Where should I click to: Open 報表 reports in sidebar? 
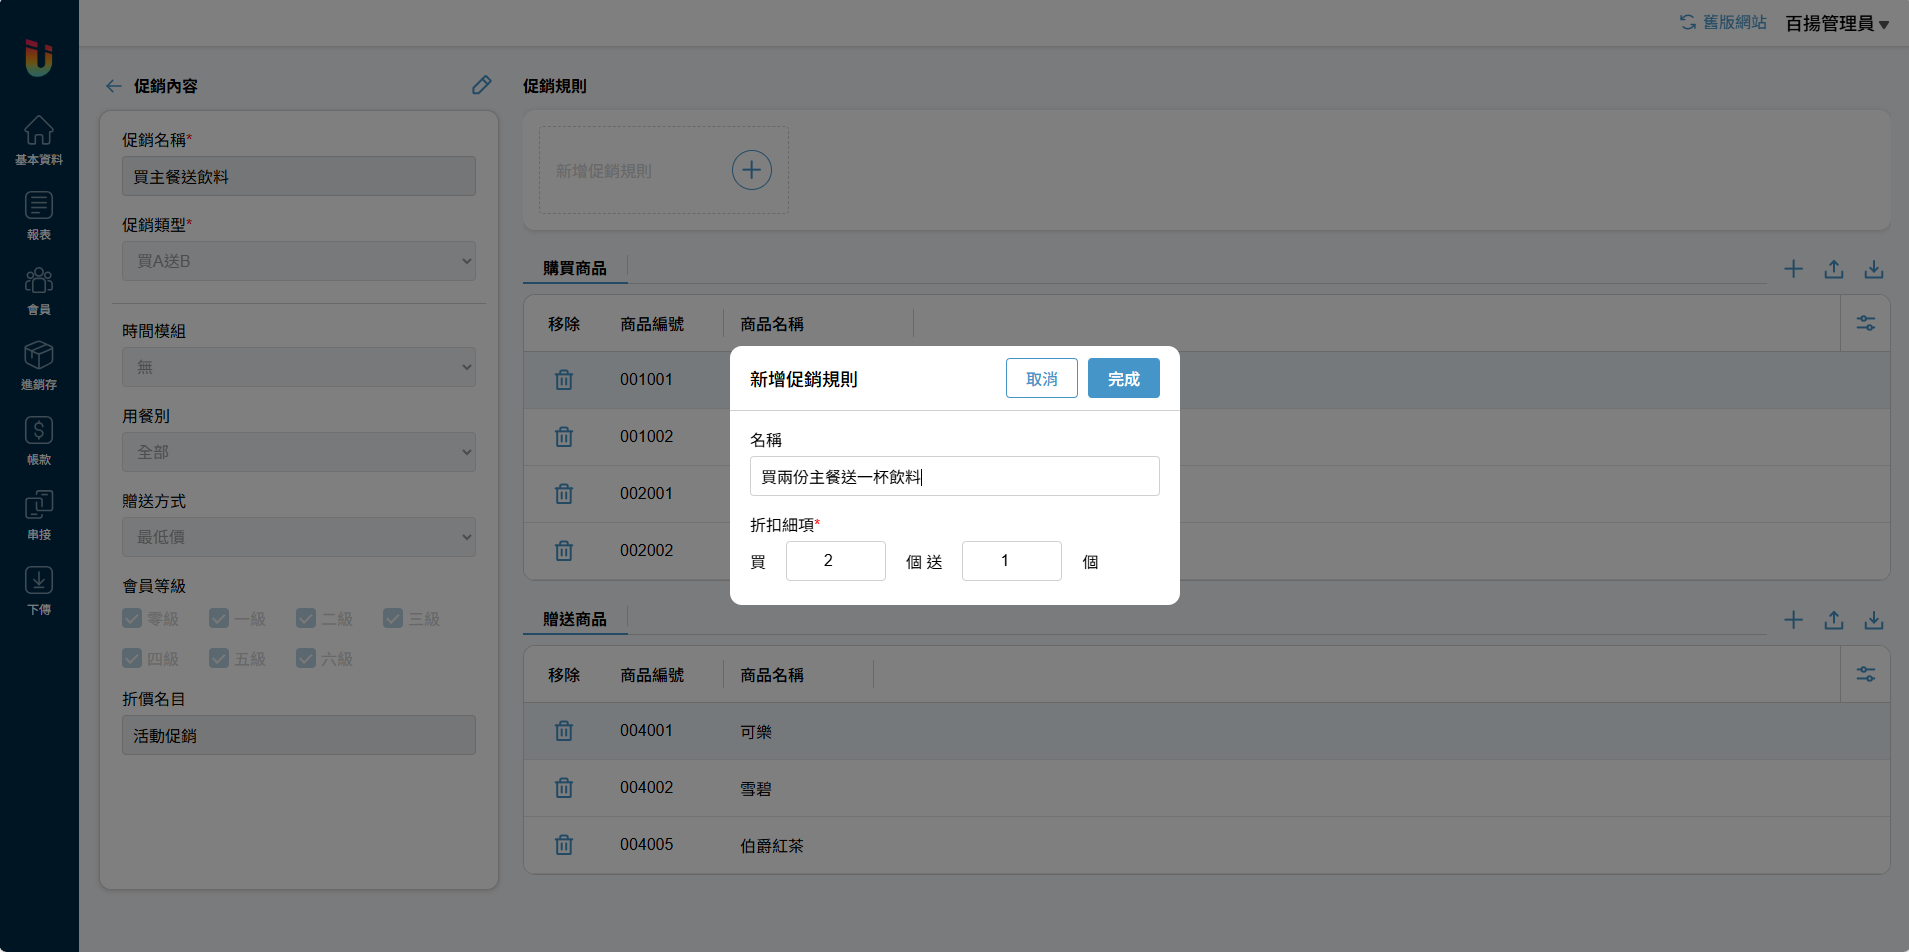click(39, 215)
